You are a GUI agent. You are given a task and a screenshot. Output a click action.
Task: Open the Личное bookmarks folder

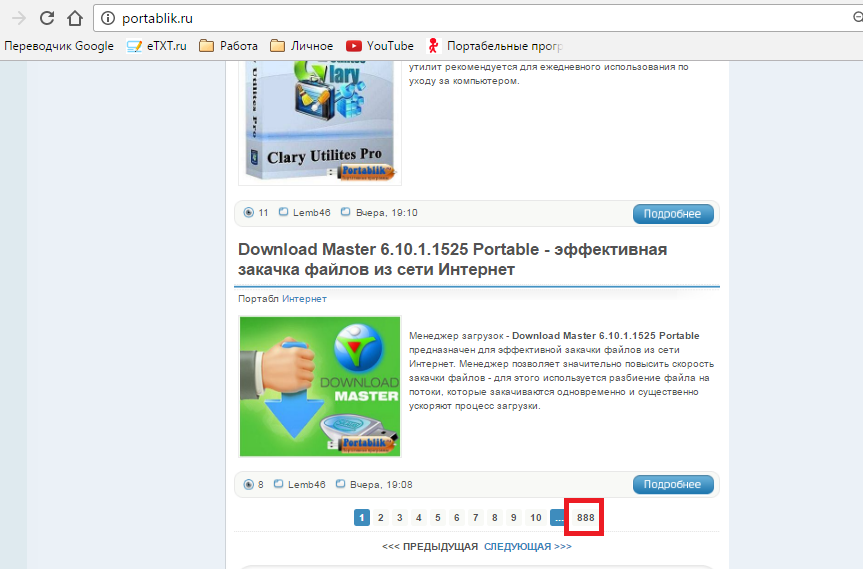(x=302, y=46)
